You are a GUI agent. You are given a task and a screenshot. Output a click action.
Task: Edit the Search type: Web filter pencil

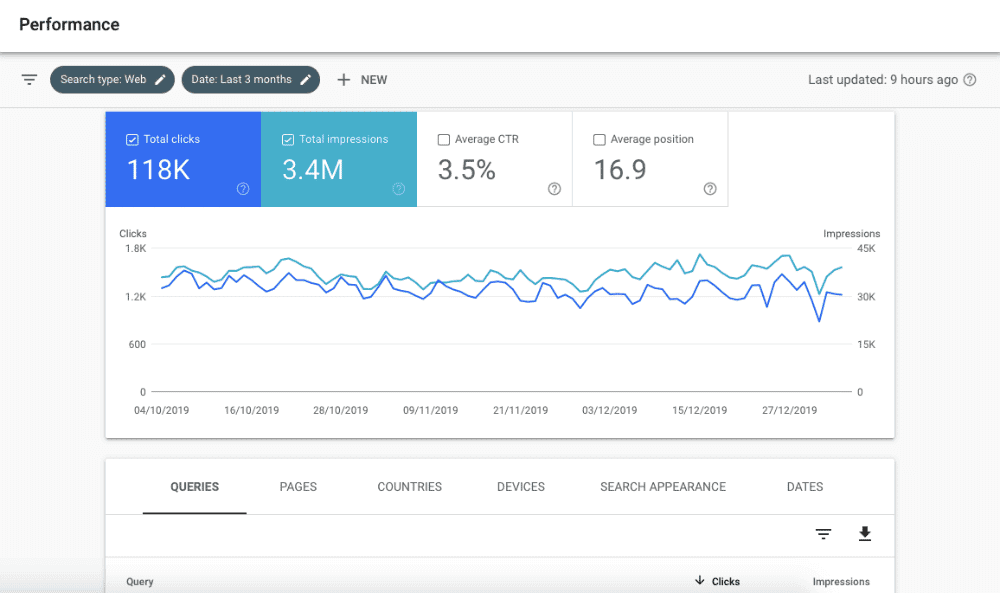(x=160, y=80)
